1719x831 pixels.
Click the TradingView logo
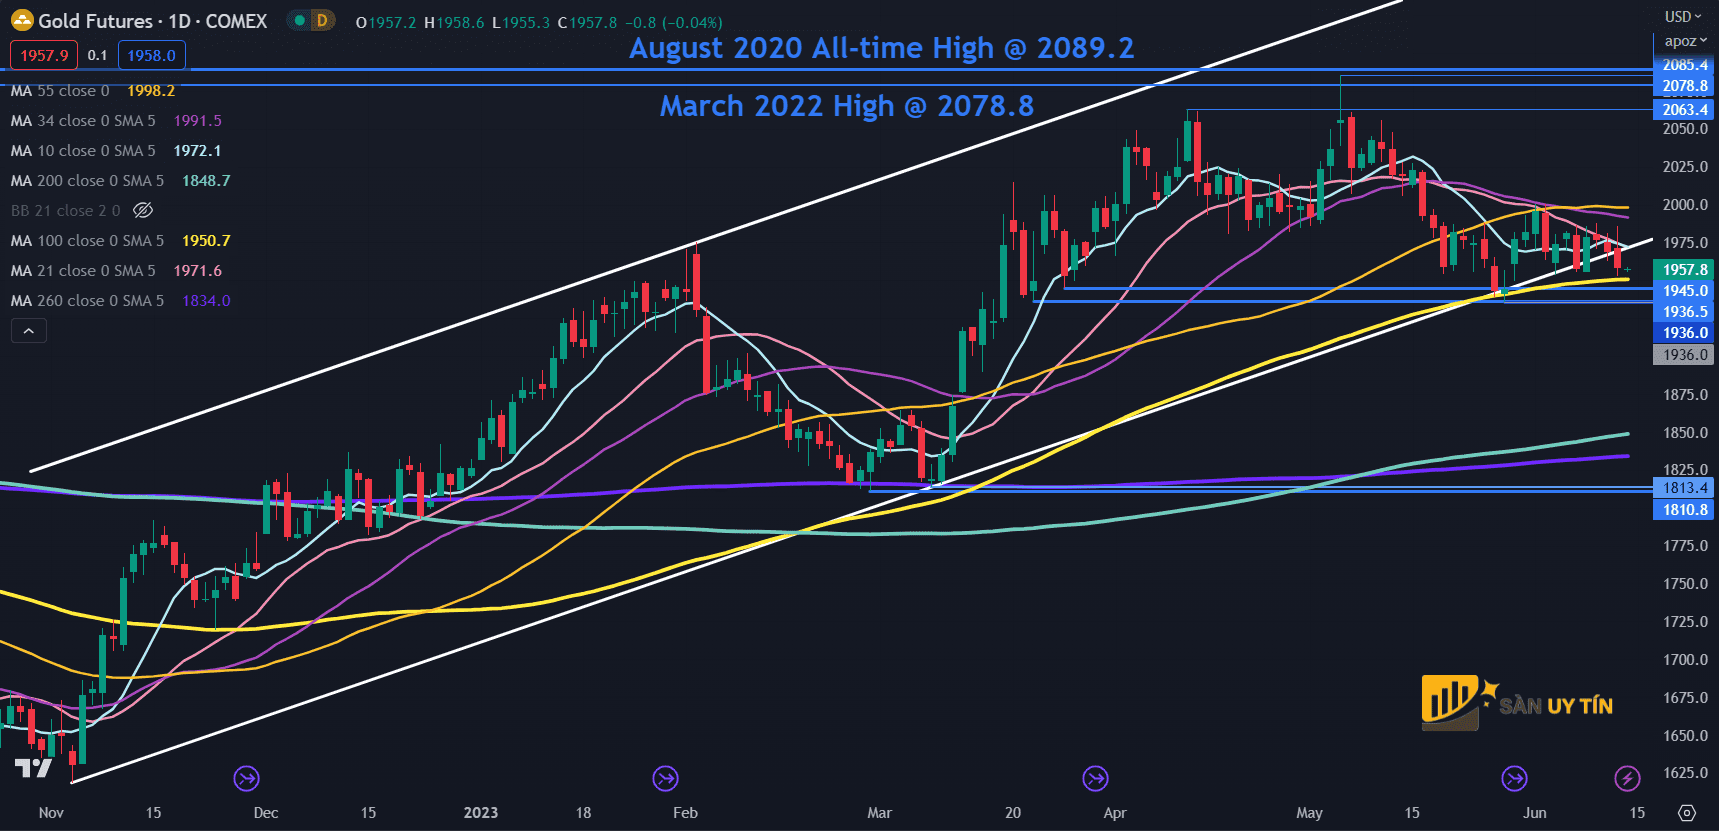[x=33, y=768]
